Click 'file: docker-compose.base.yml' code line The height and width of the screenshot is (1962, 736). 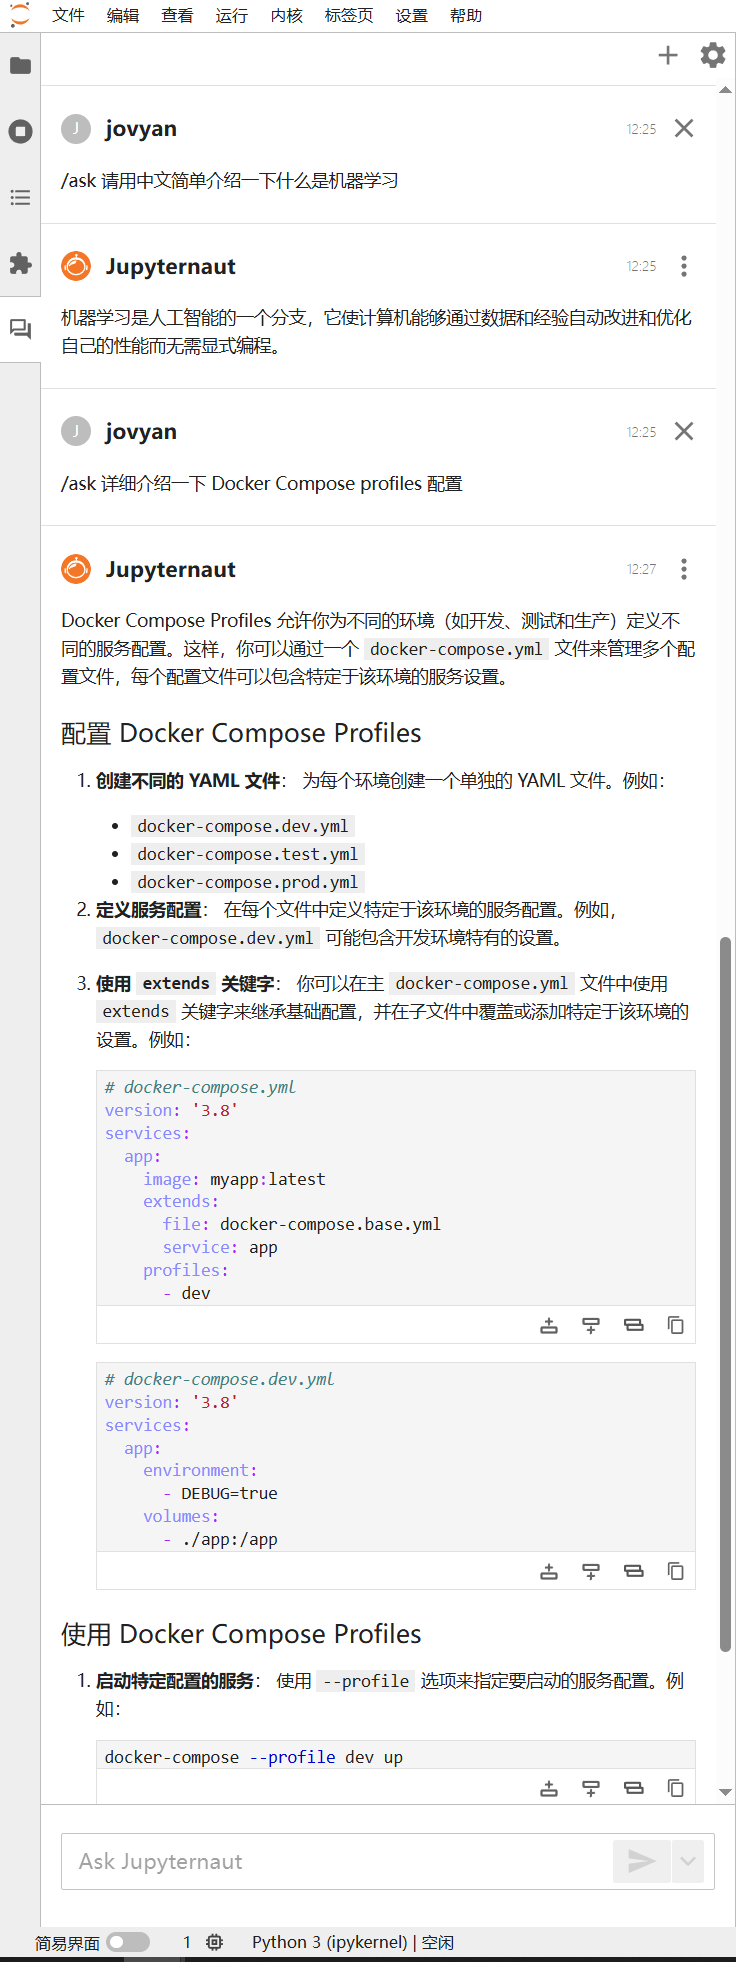click(302, 1224)
